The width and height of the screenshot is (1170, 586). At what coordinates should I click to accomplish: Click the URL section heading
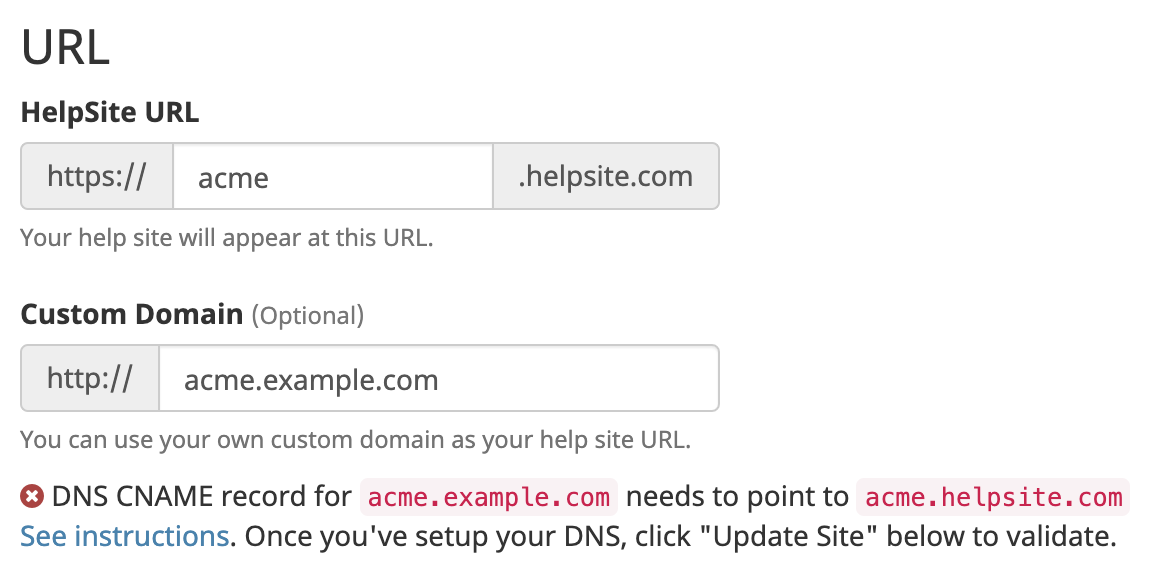click(66, 47)
